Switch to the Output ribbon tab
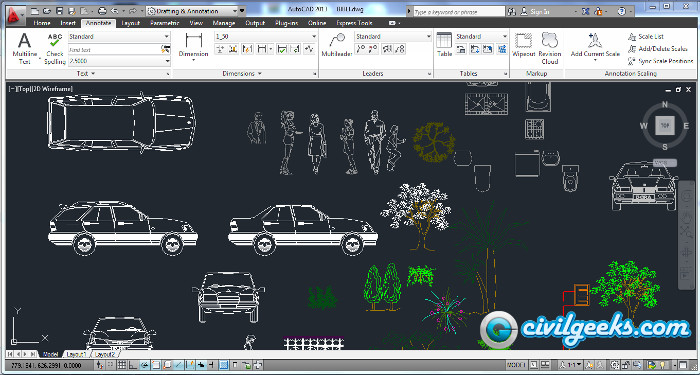 click(x=255, y=23)
